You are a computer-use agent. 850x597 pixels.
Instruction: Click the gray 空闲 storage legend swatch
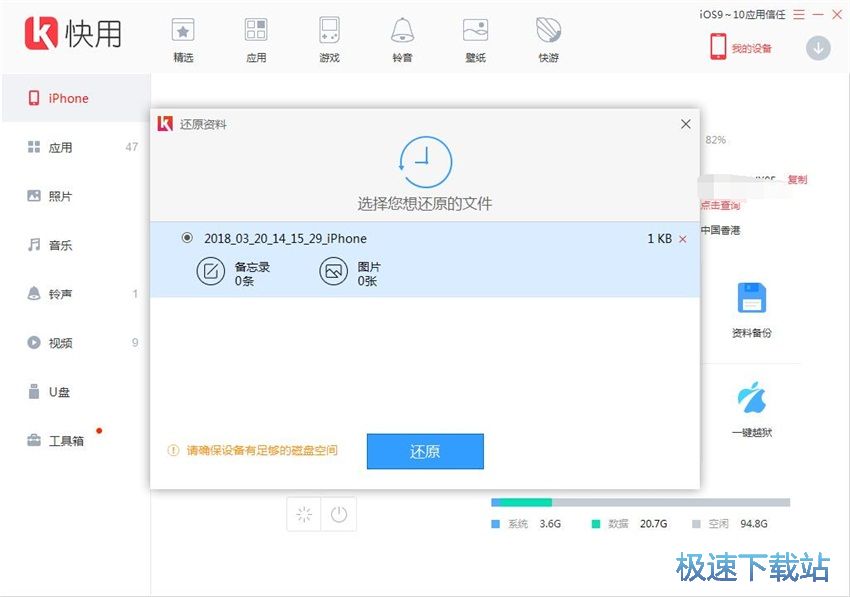coord(697,524)
